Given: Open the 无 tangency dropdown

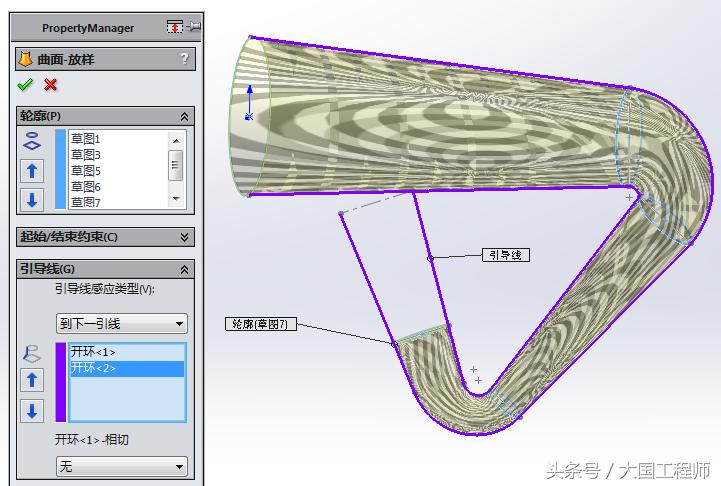Looking at the screenshot, I should click(x=122, y=467).
